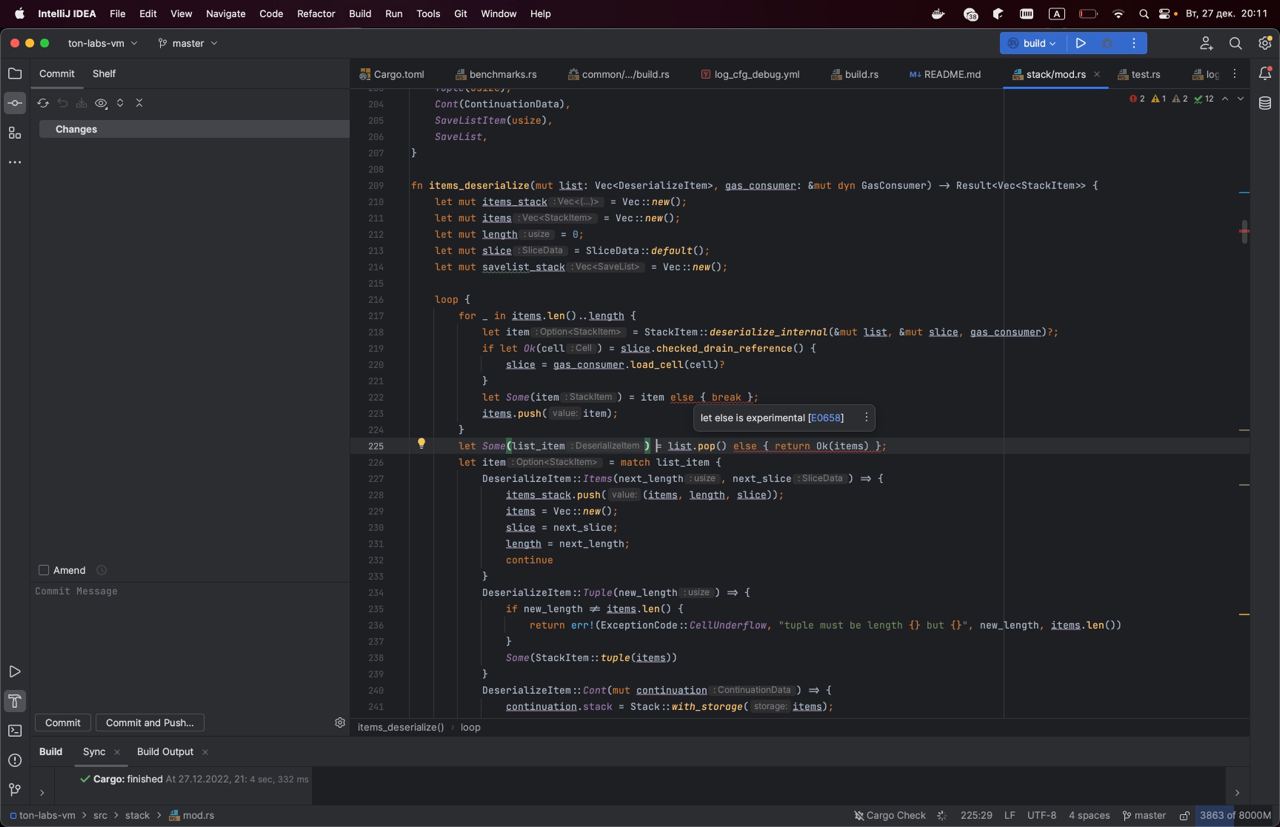Click the E0658 error code link
Image resolution: width=1280 pixels, height=827 pixels.
(825, 418)
